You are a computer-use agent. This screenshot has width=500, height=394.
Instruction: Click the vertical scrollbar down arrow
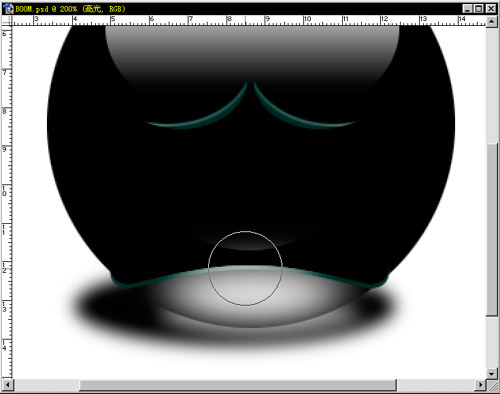(x=492, y=373)
